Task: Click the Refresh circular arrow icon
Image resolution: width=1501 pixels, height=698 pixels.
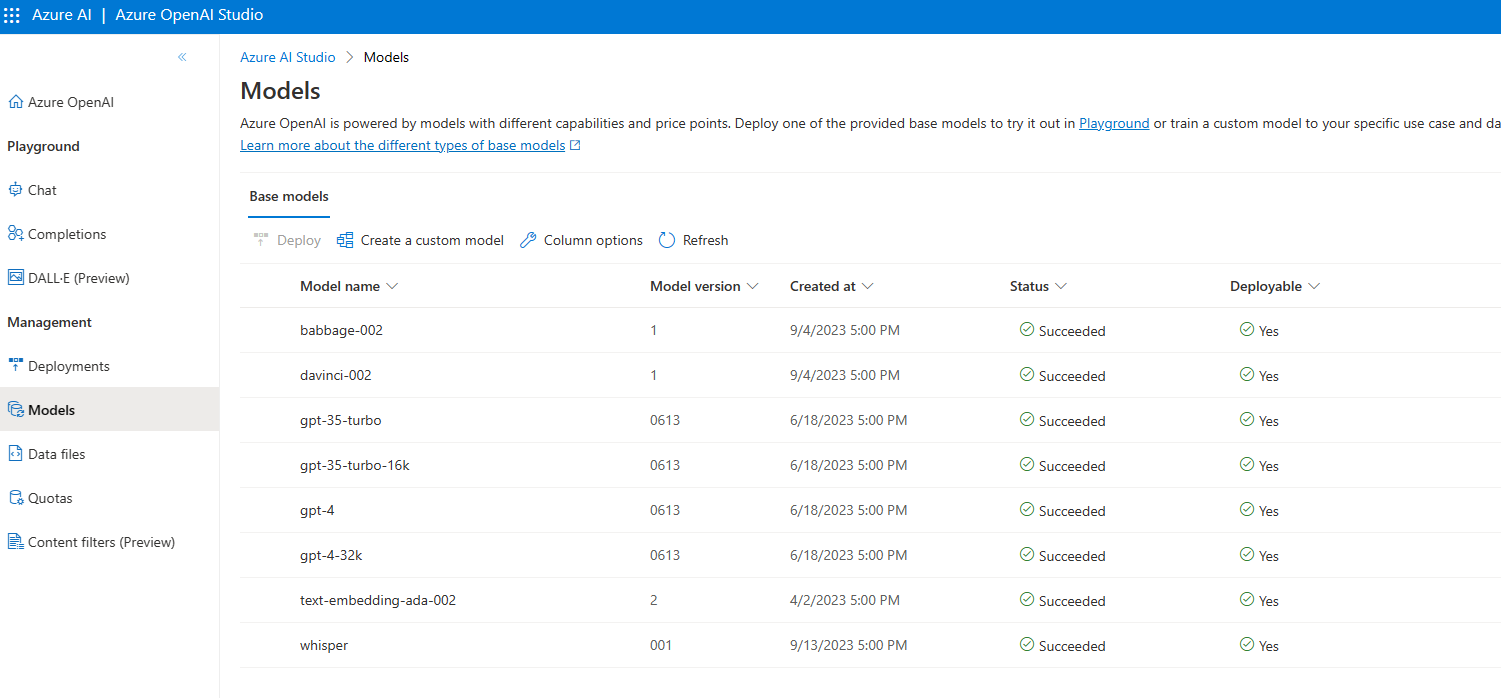Action: pos(667,240)
